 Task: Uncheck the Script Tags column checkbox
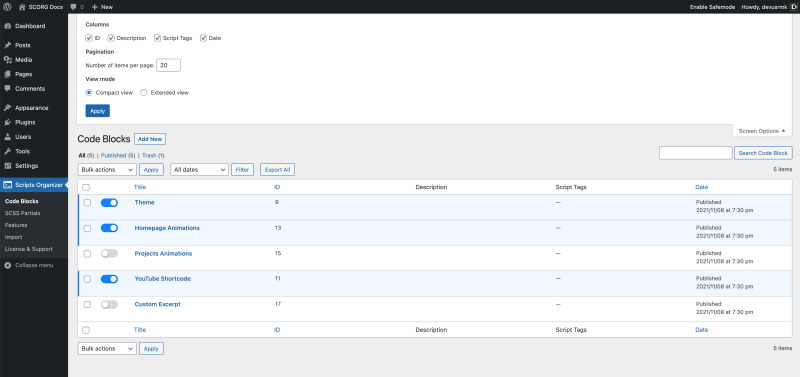(158, 38)
